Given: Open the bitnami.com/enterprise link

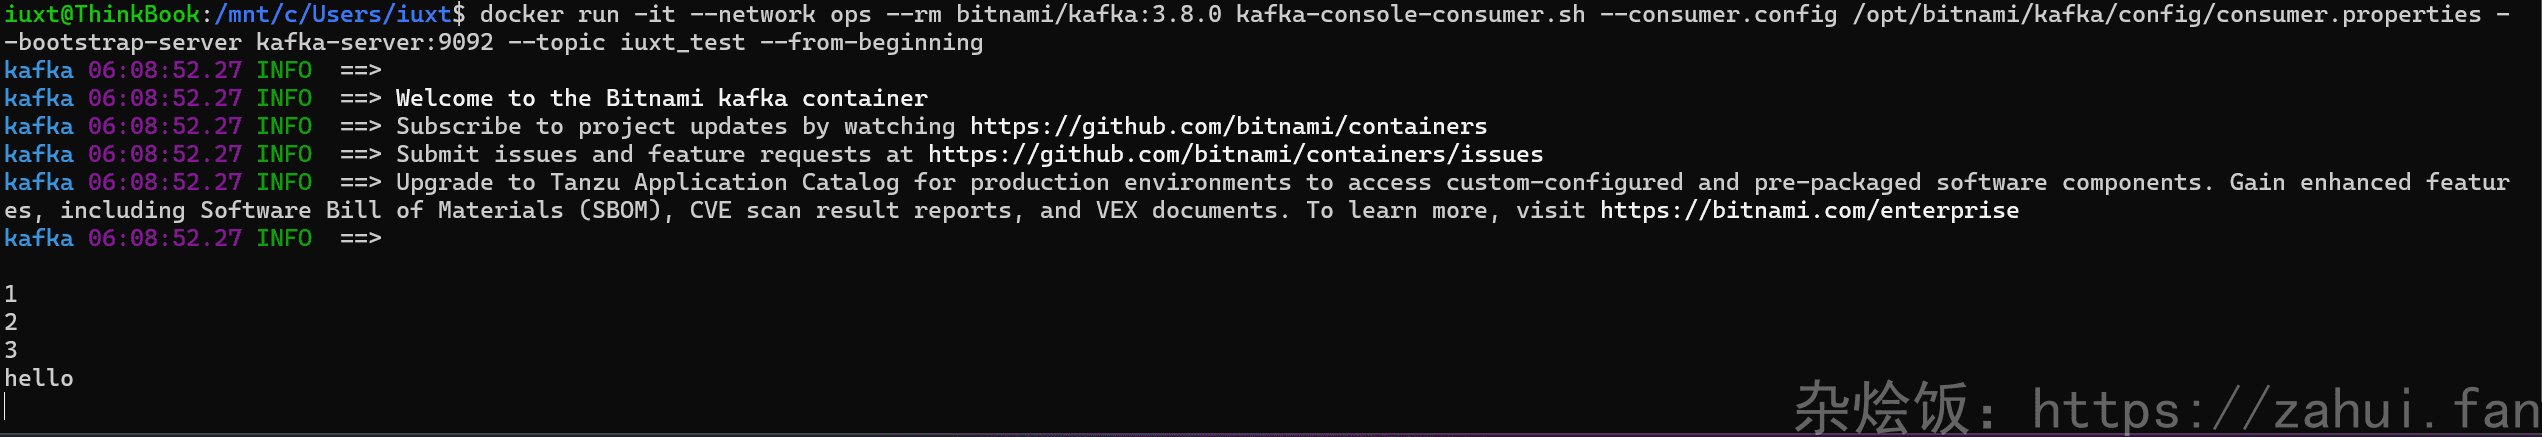Looking at the screenshot, I should point(1809,210).
